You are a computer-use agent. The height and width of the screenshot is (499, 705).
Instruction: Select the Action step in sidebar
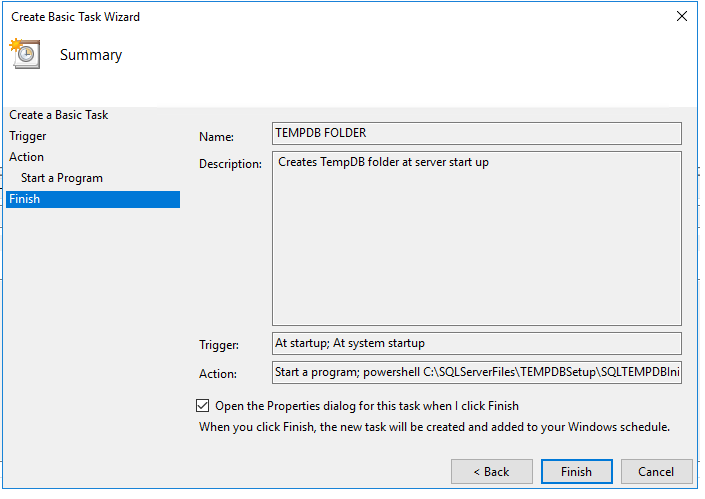[27, 158]
